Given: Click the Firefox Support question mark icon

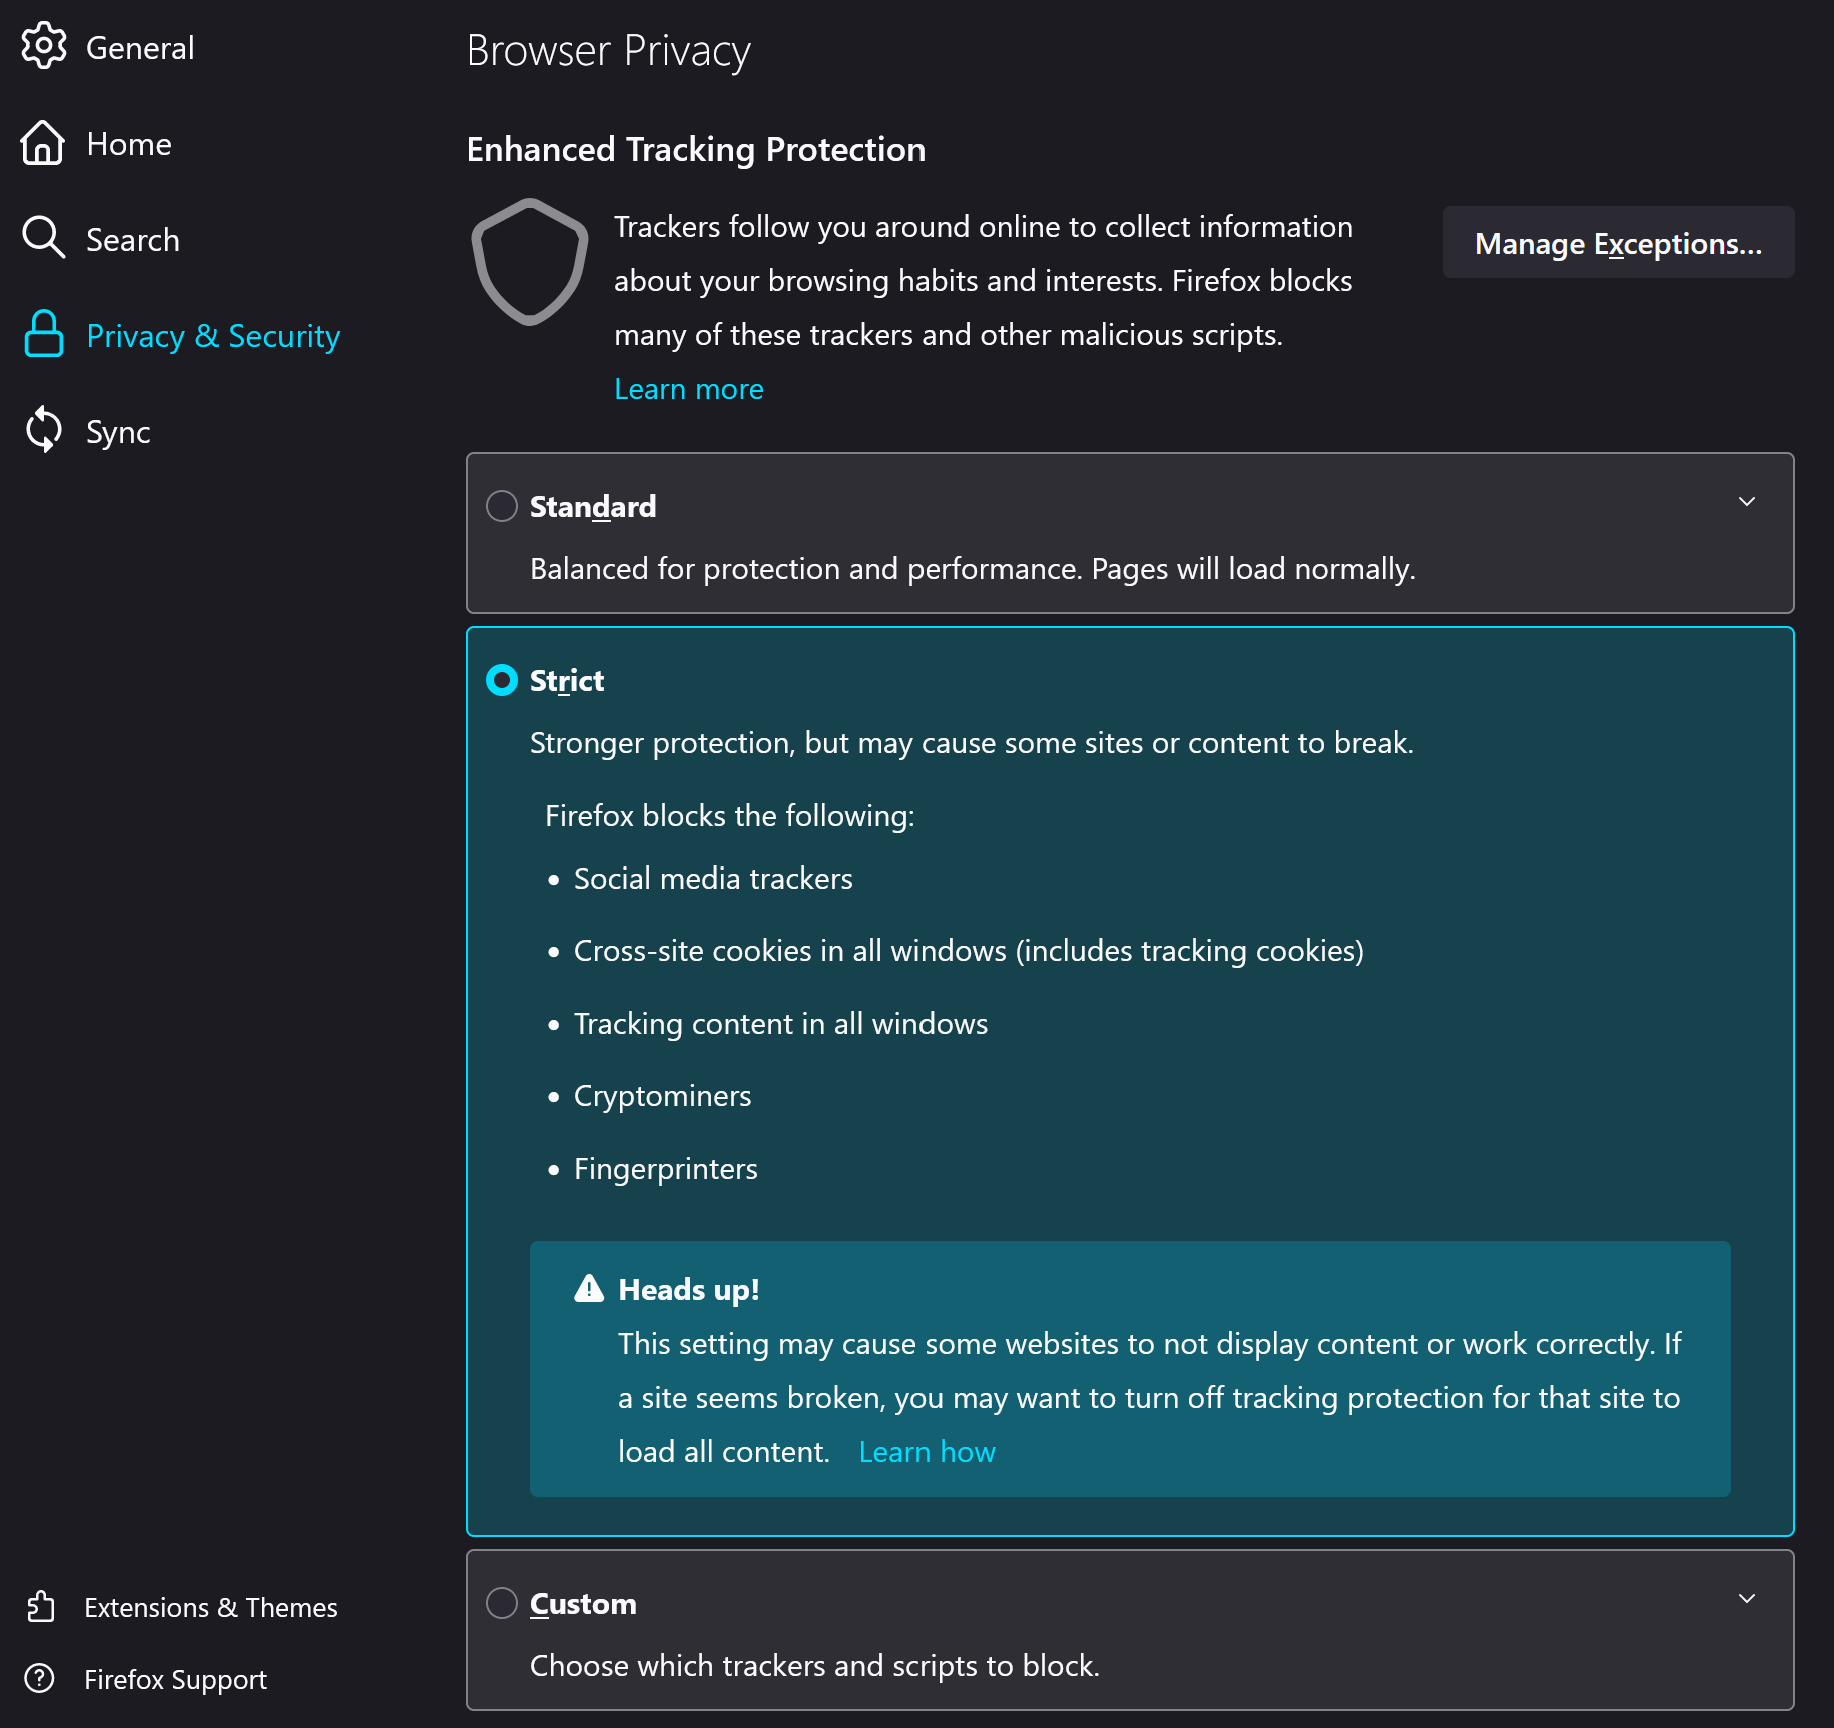Looking at the screenshot, I should [x=40, y=1678].
